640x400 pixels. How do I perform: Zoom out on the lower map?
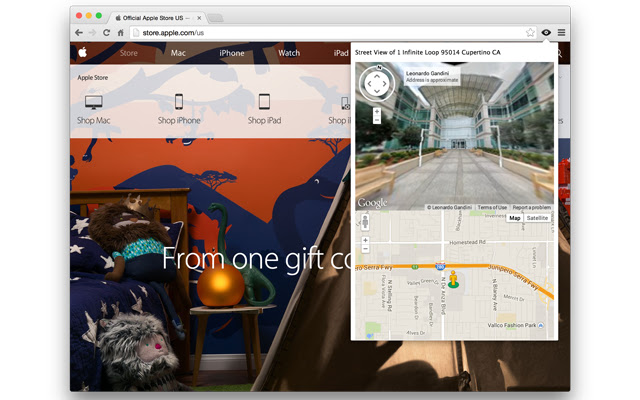click(x=365, y=250)
